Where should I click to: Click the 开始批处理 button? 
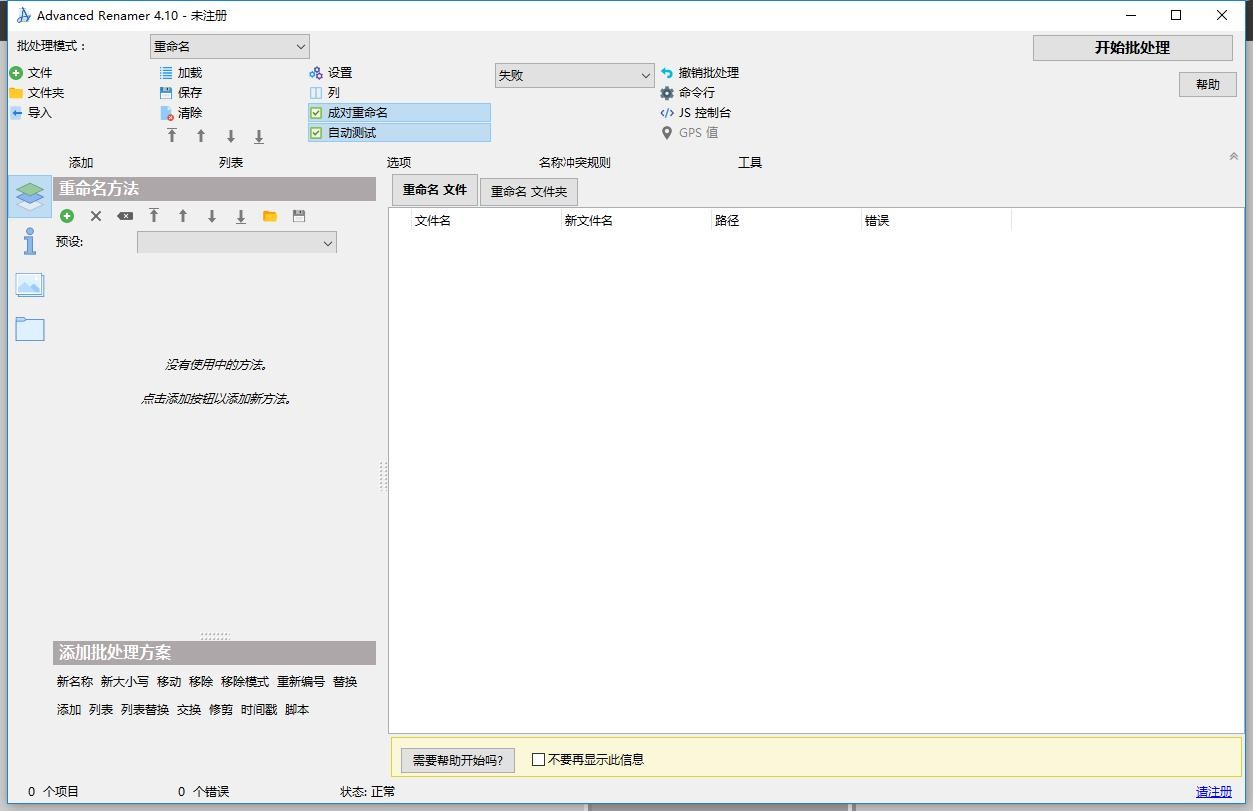pyautogui.click(x=1132, y=48)
